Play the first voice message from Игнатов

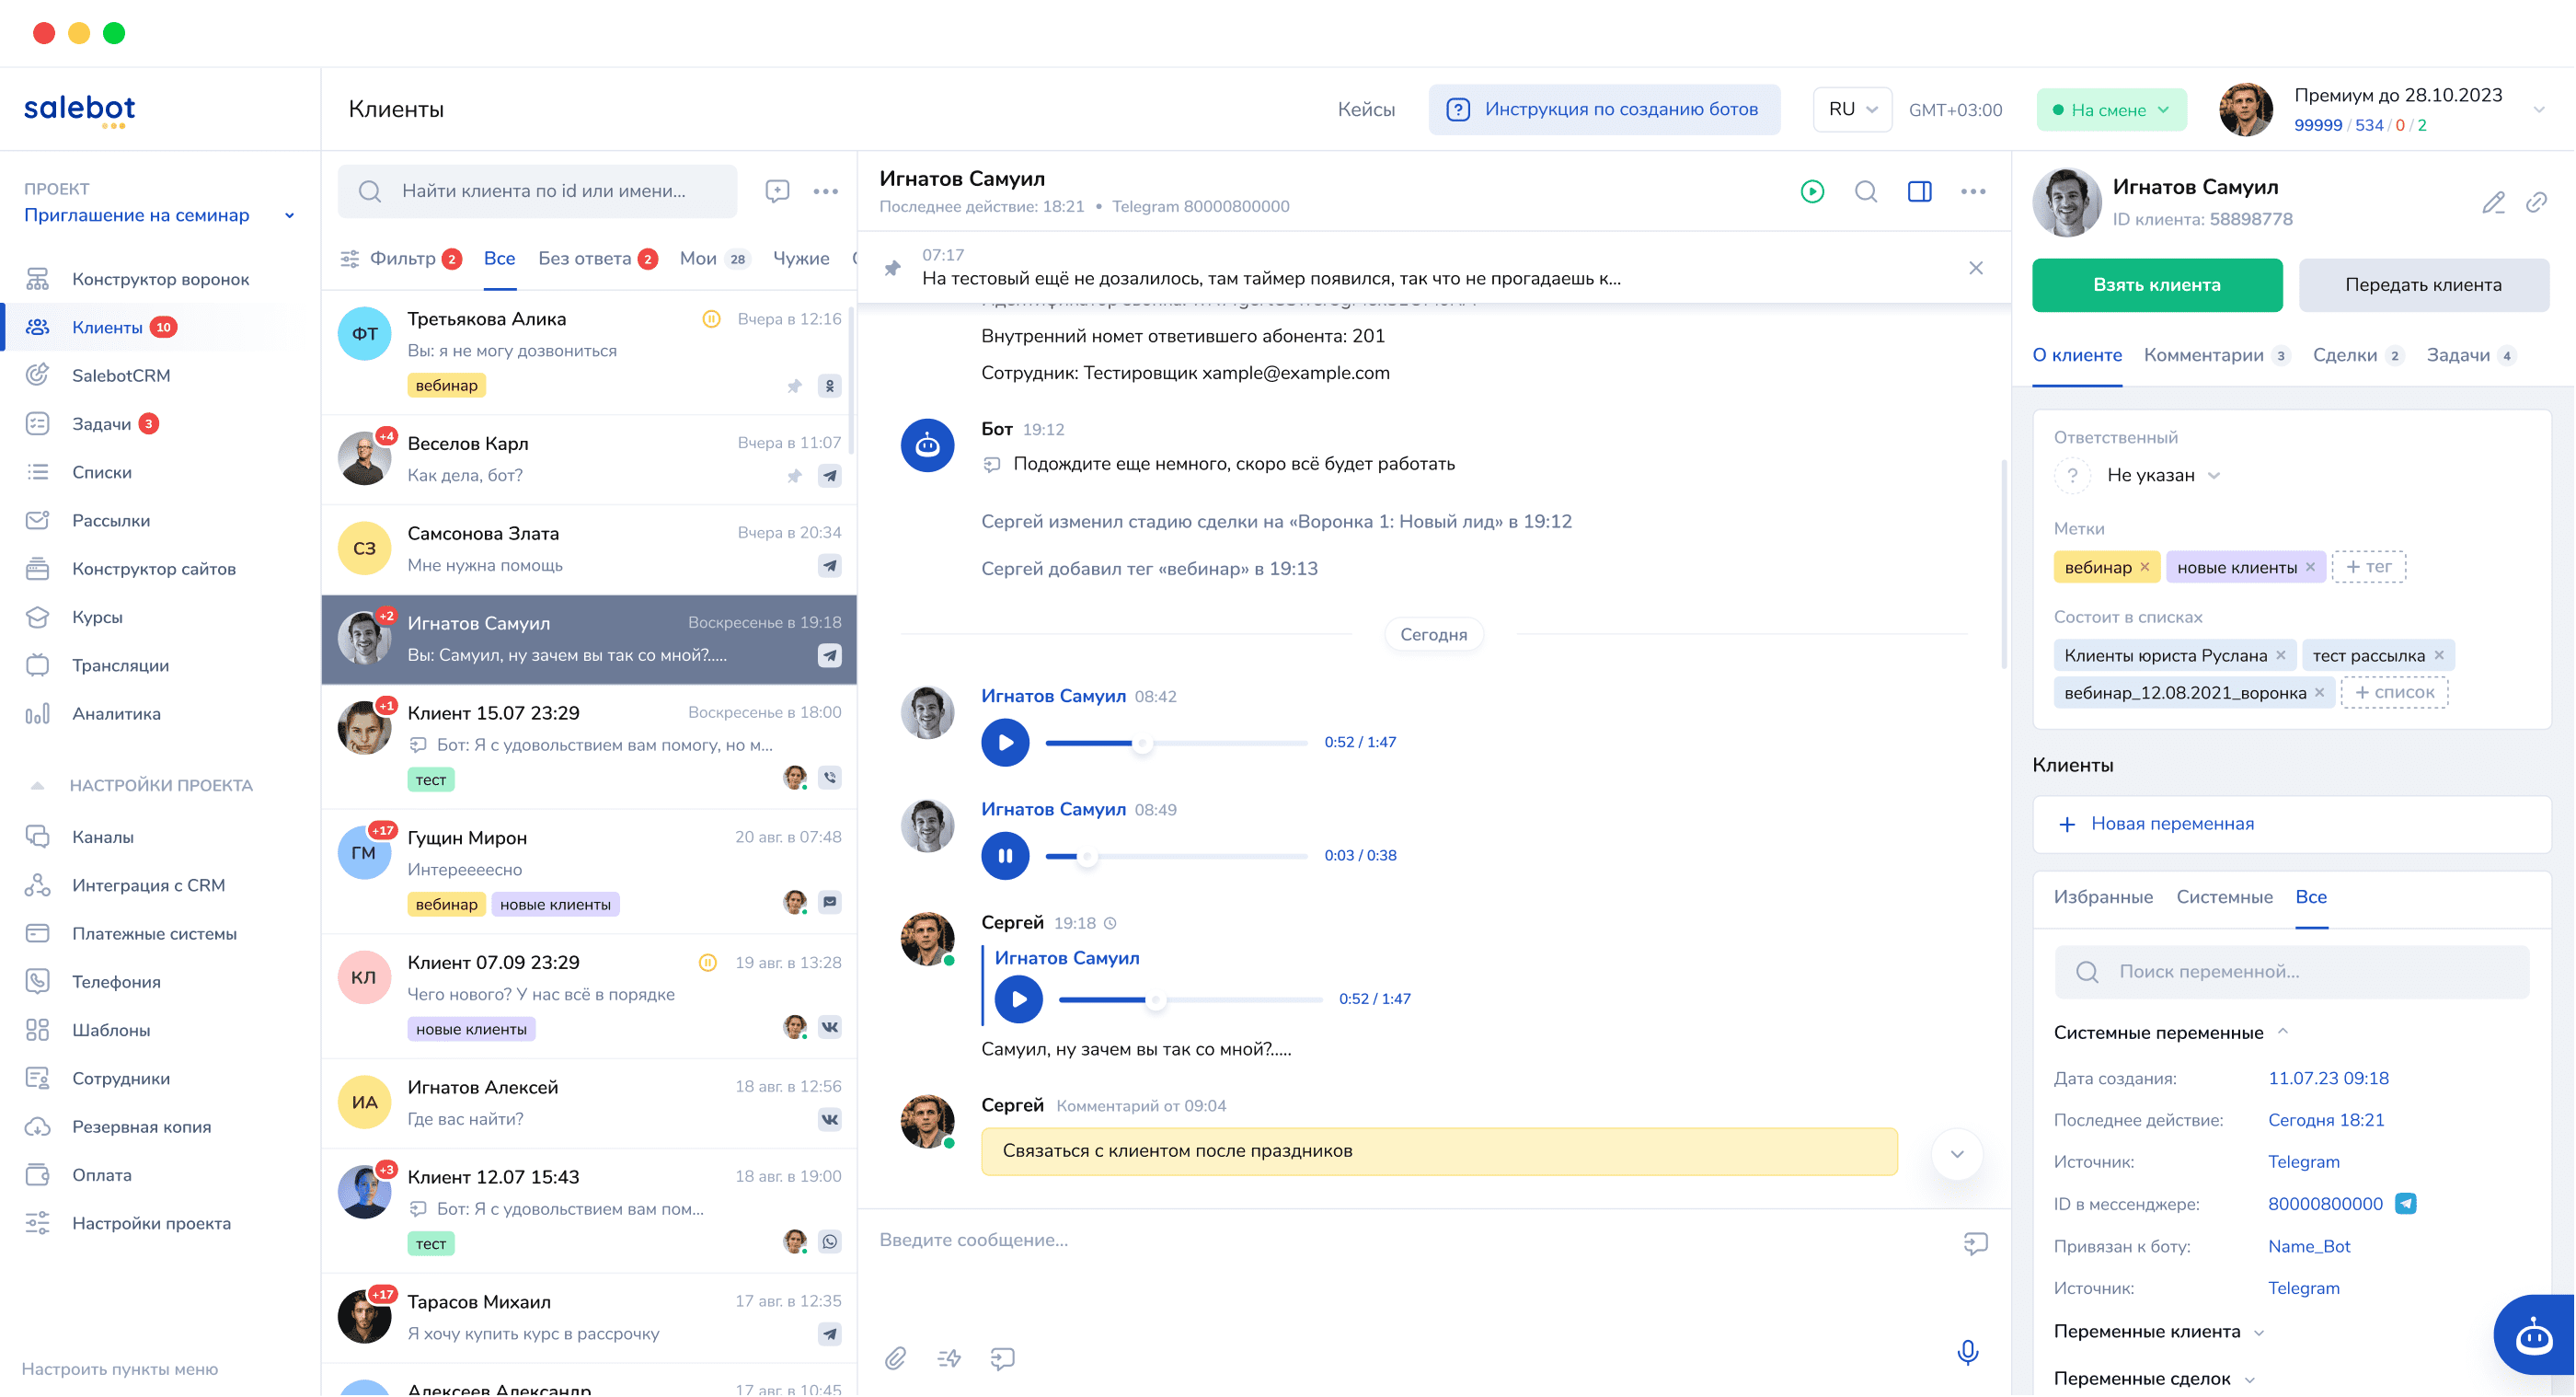(1006, 742)
